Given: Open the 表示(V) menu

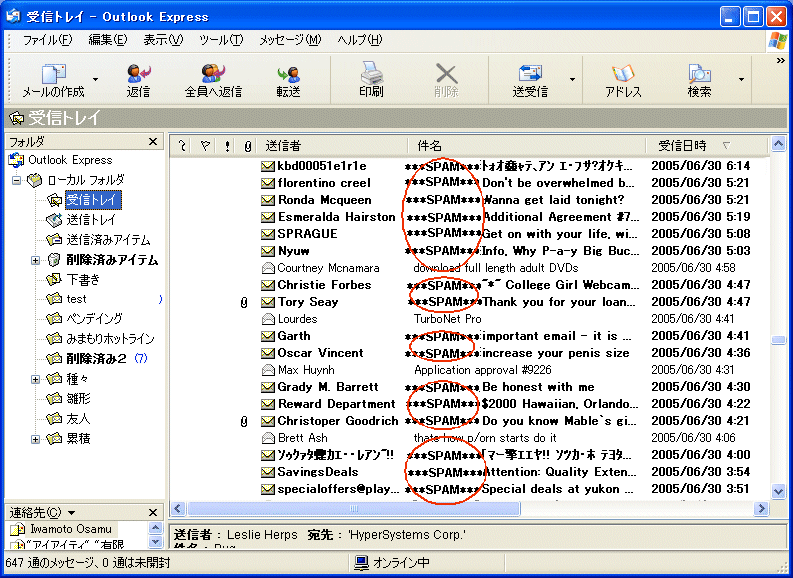Looking at the screenshot, I should 163,40.
